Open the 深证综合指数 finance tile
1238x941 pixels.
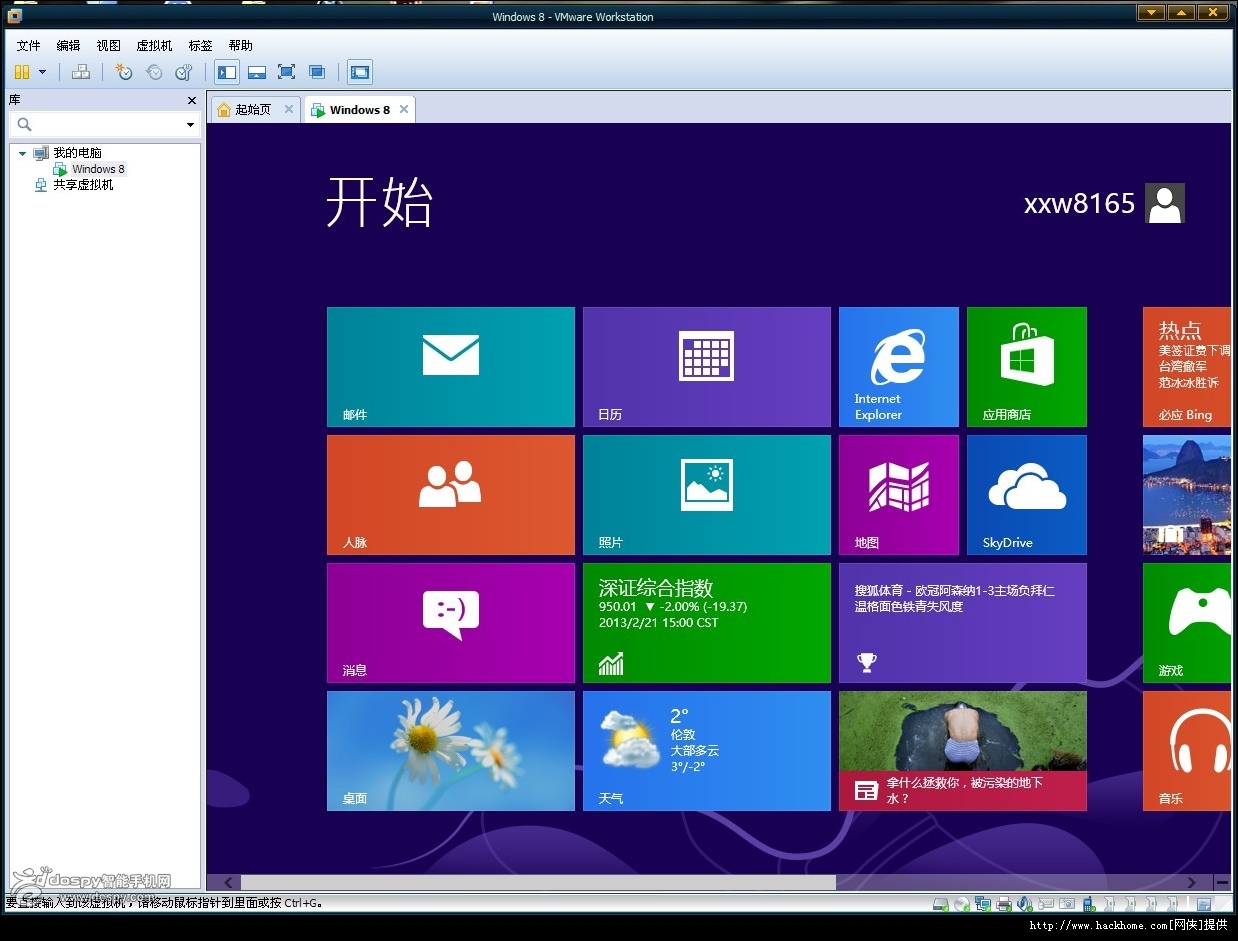(x=707, y=623)
